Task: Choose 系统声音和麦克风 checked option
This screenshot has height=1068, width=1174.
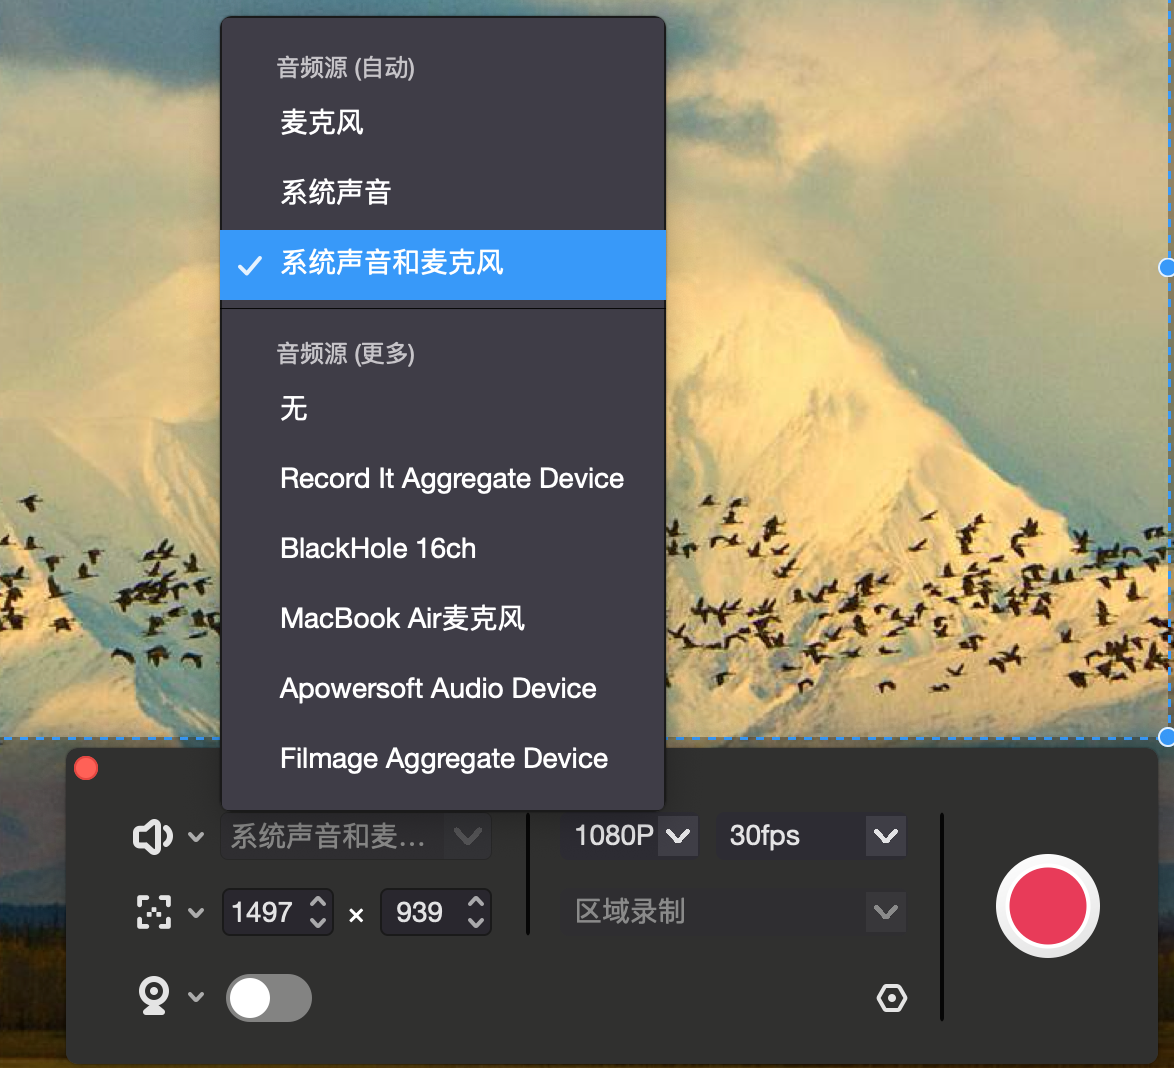Action: click(x=442, y=264)
